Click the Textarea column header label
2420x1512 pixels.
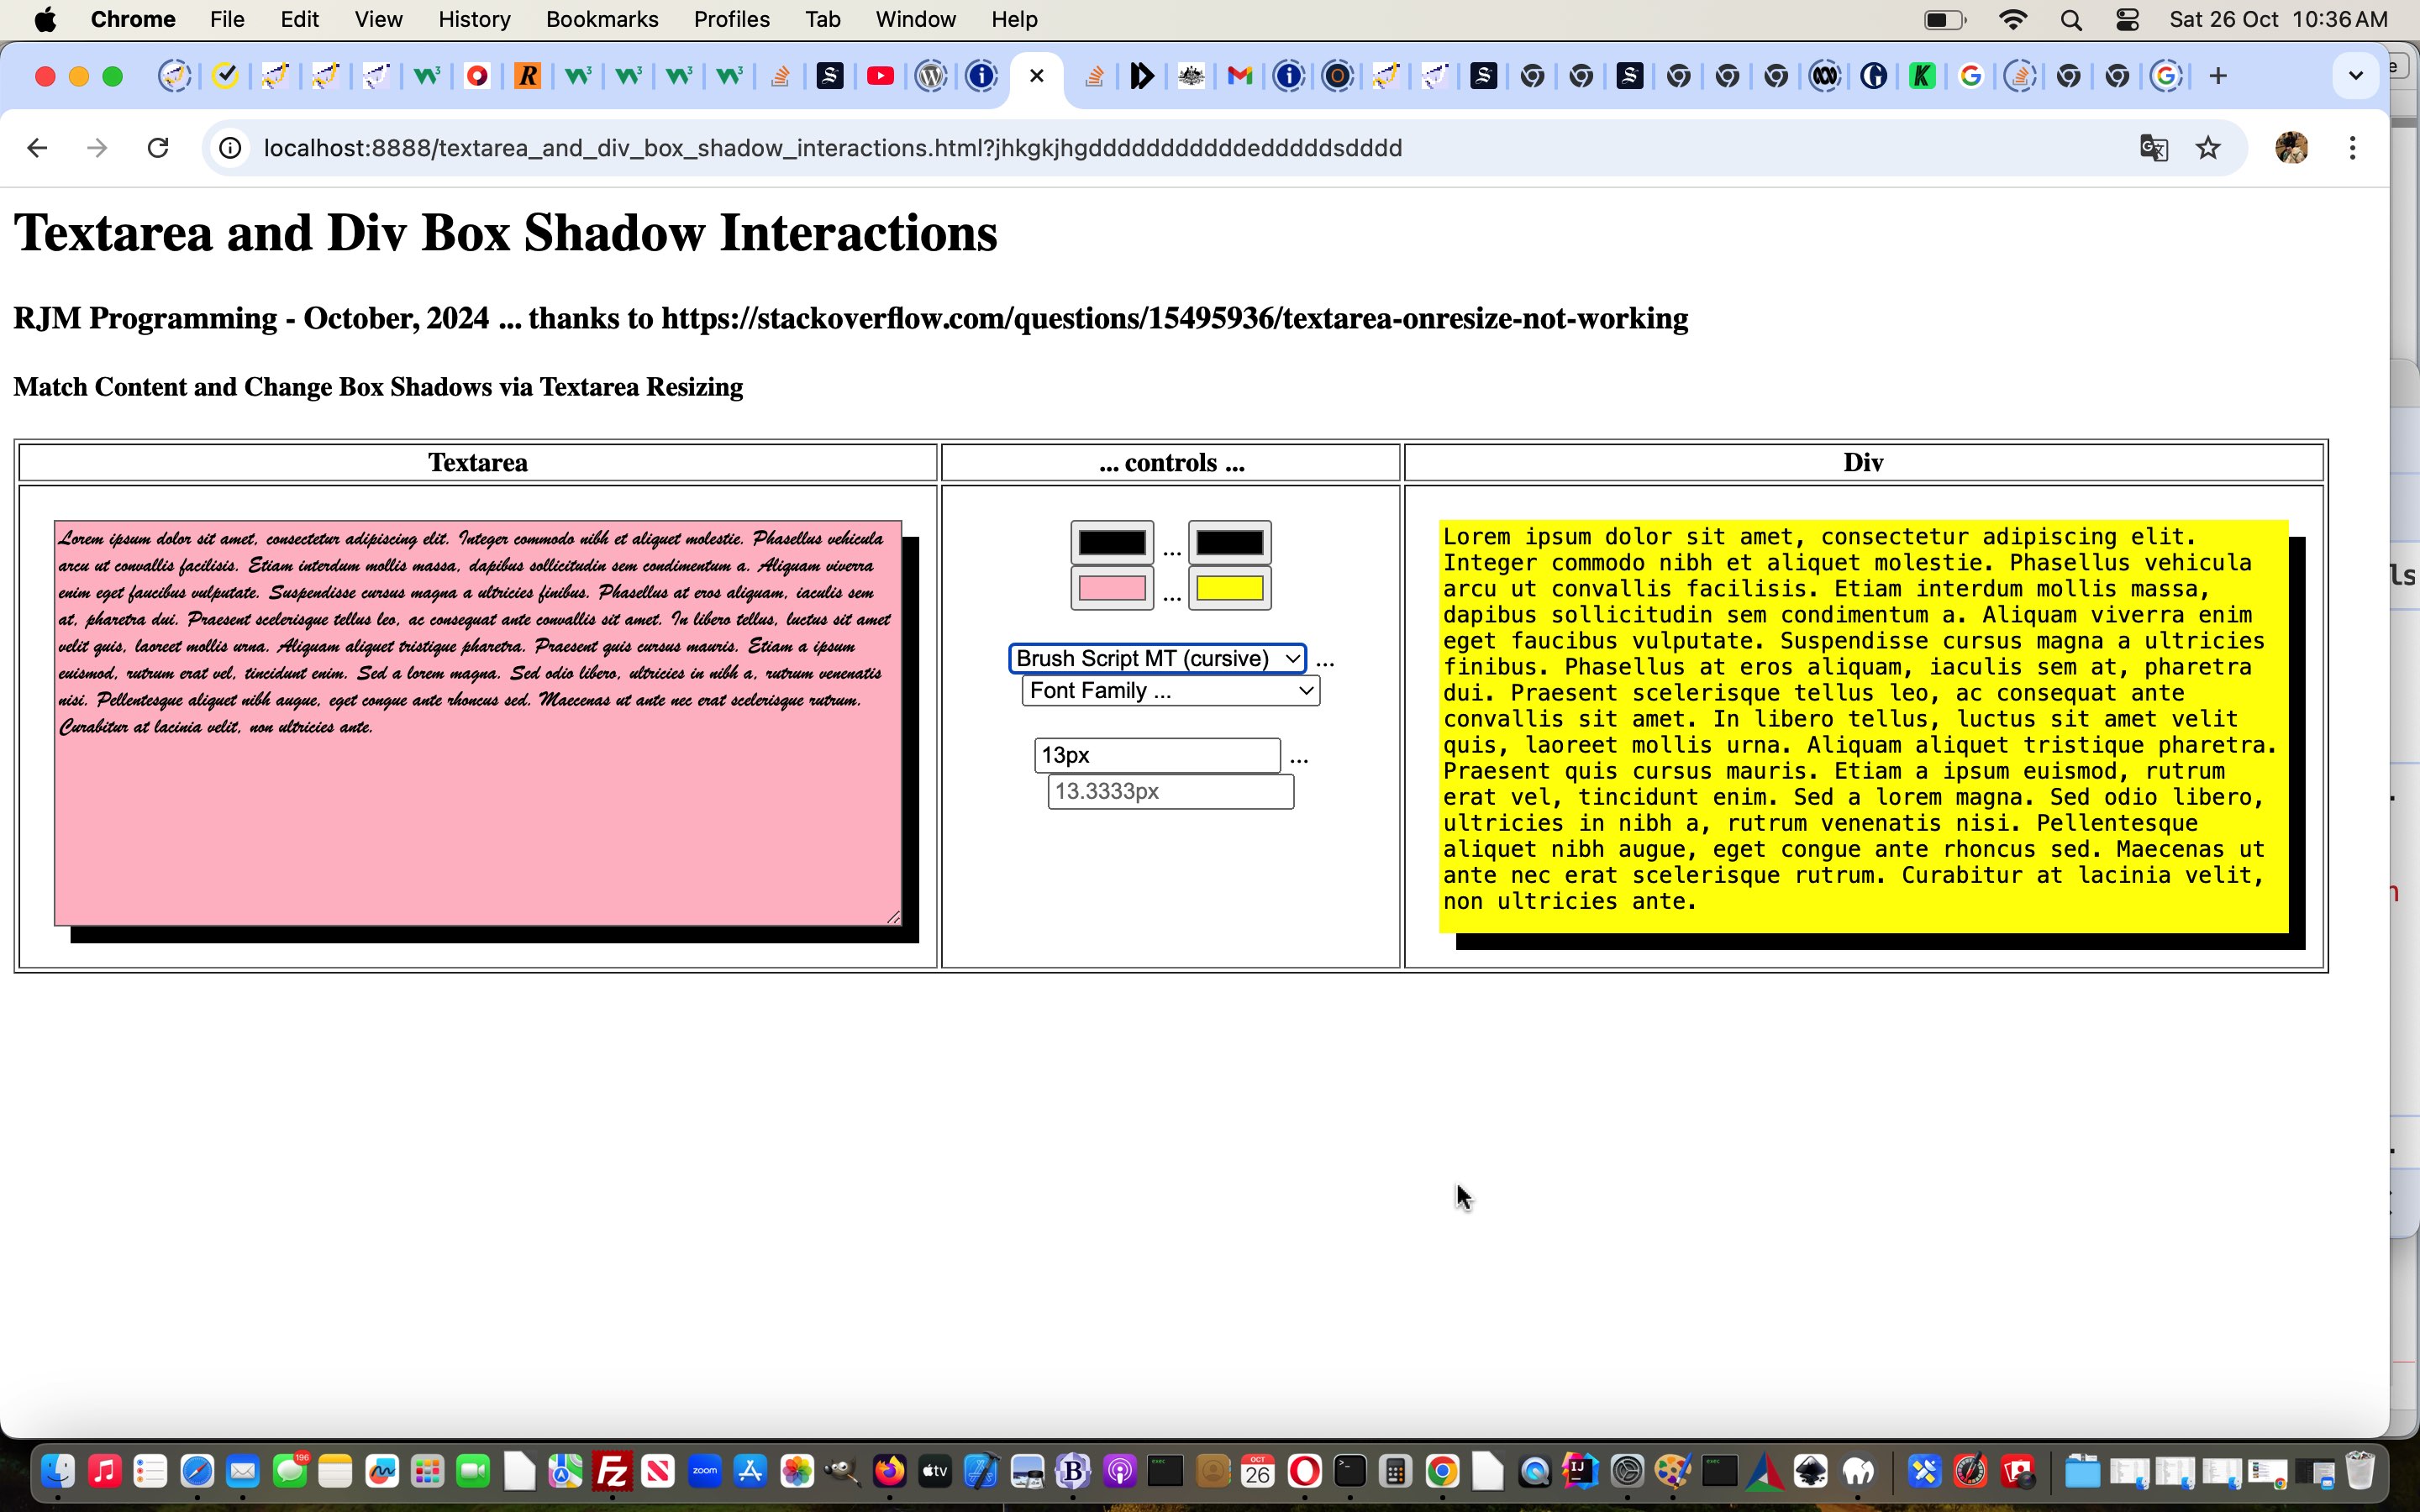coord(479,462)
